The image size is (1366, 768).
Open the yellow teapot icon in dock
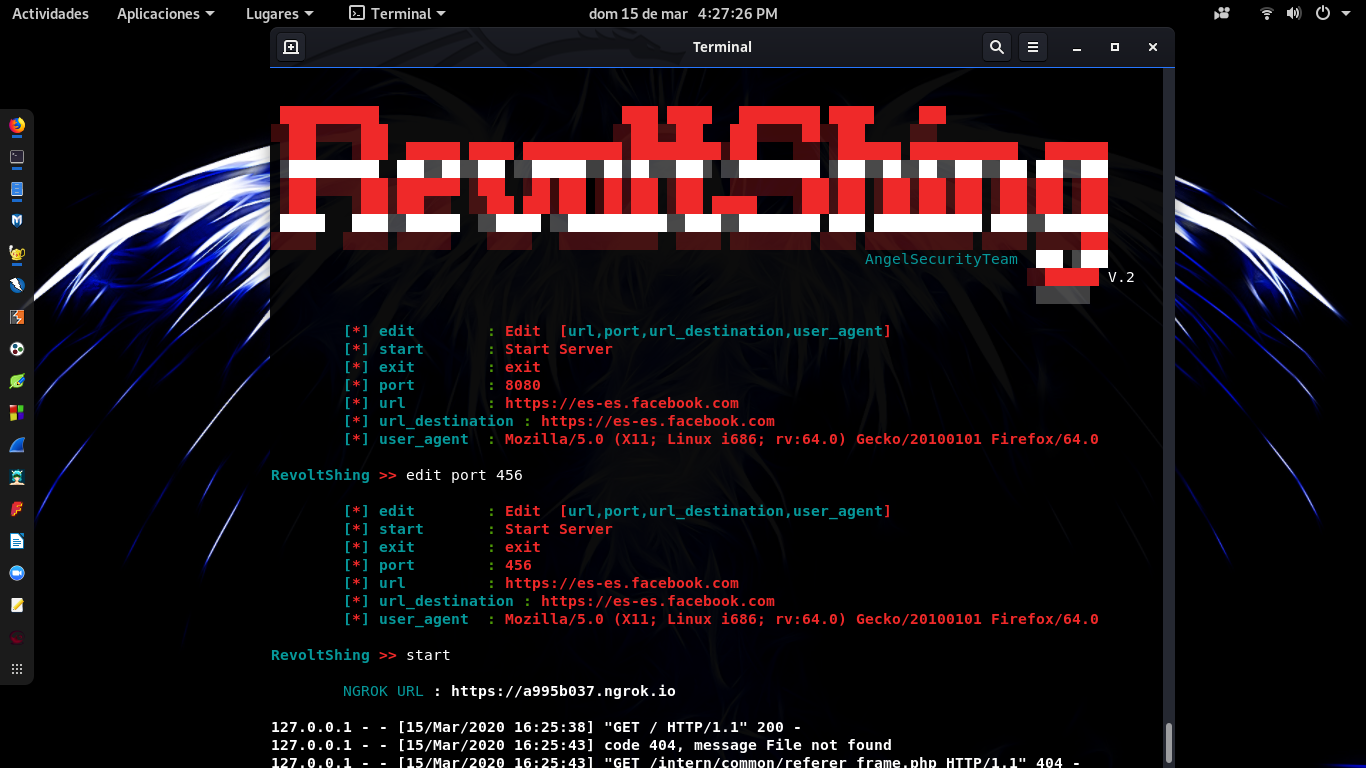click(17, 253)
